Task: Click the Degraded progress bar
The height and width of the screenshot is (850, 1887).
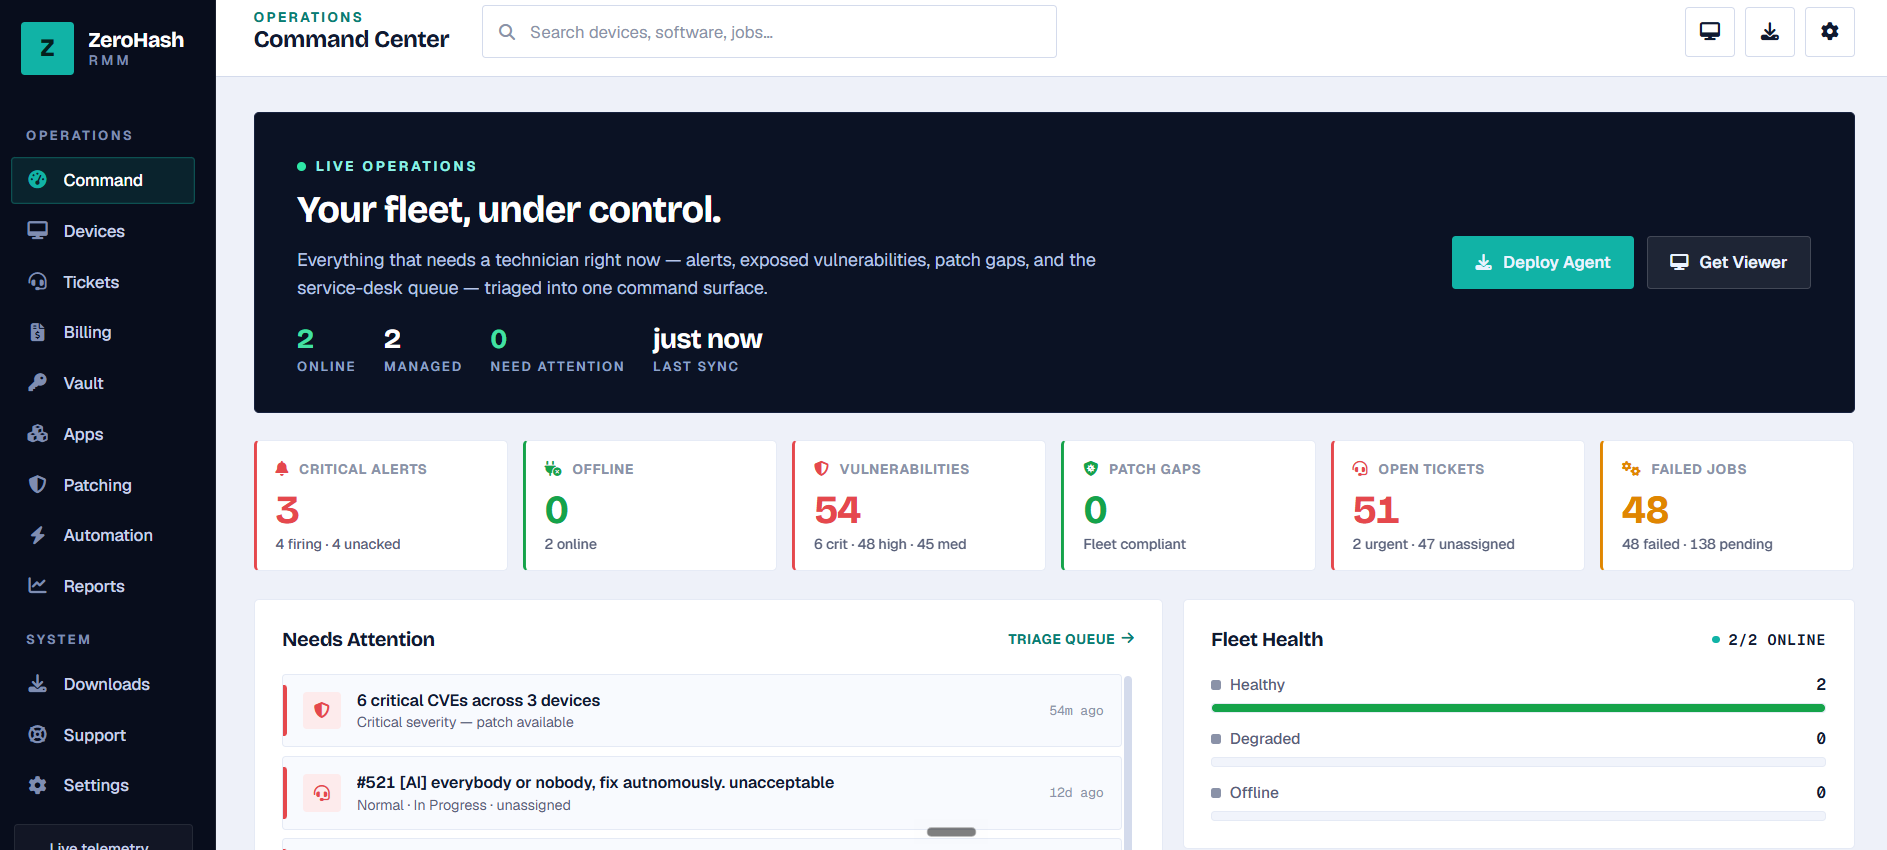Action: coord(1518,762)
